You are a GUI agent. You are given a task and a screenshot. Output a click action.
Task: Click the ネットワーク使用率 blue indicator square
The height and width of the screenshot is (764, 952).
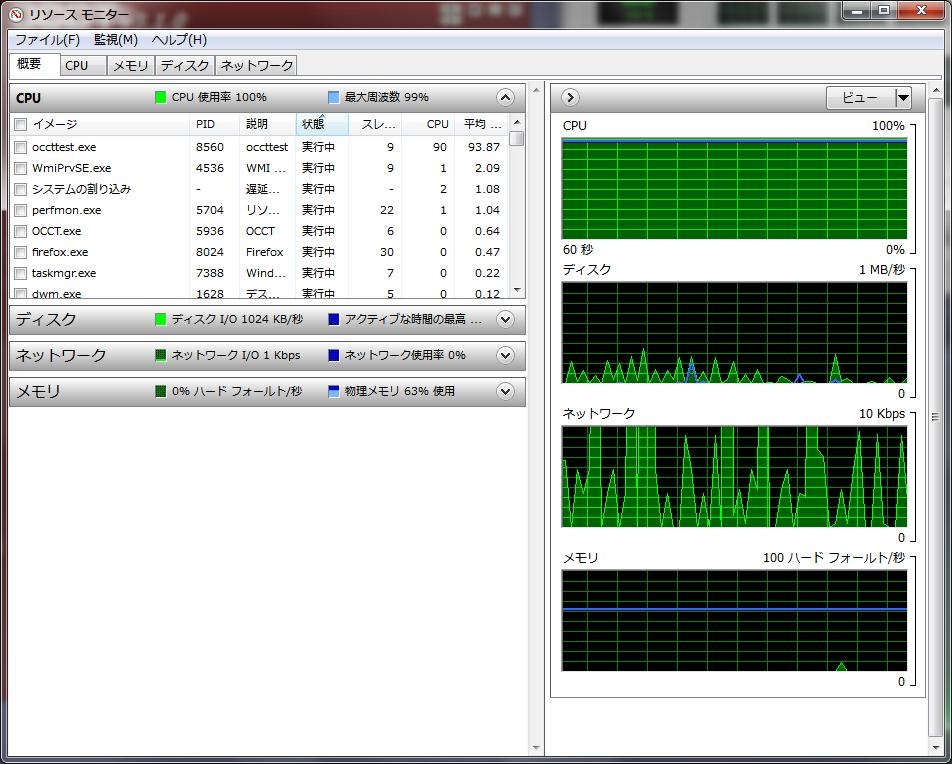(x=333, y=355)
